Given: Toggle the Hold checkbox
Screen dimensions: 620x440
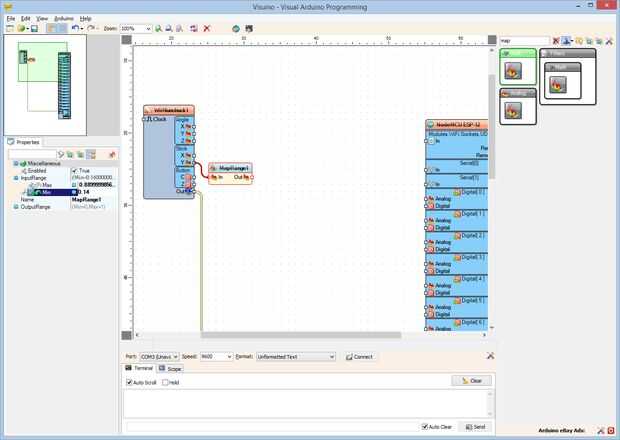Looking at the screenshot, I should pyautogui.click(x=165, y=382).
